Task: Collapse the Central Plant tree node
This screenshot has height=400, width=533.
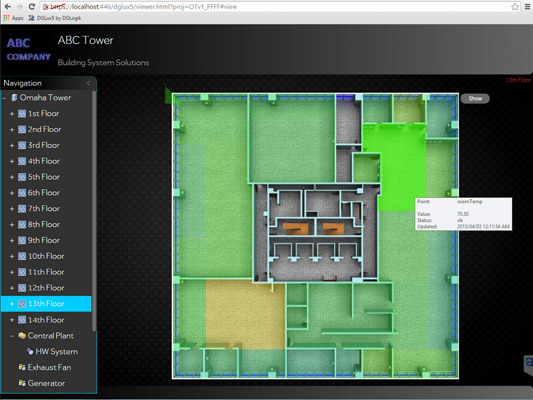Action: coord(12,336)
